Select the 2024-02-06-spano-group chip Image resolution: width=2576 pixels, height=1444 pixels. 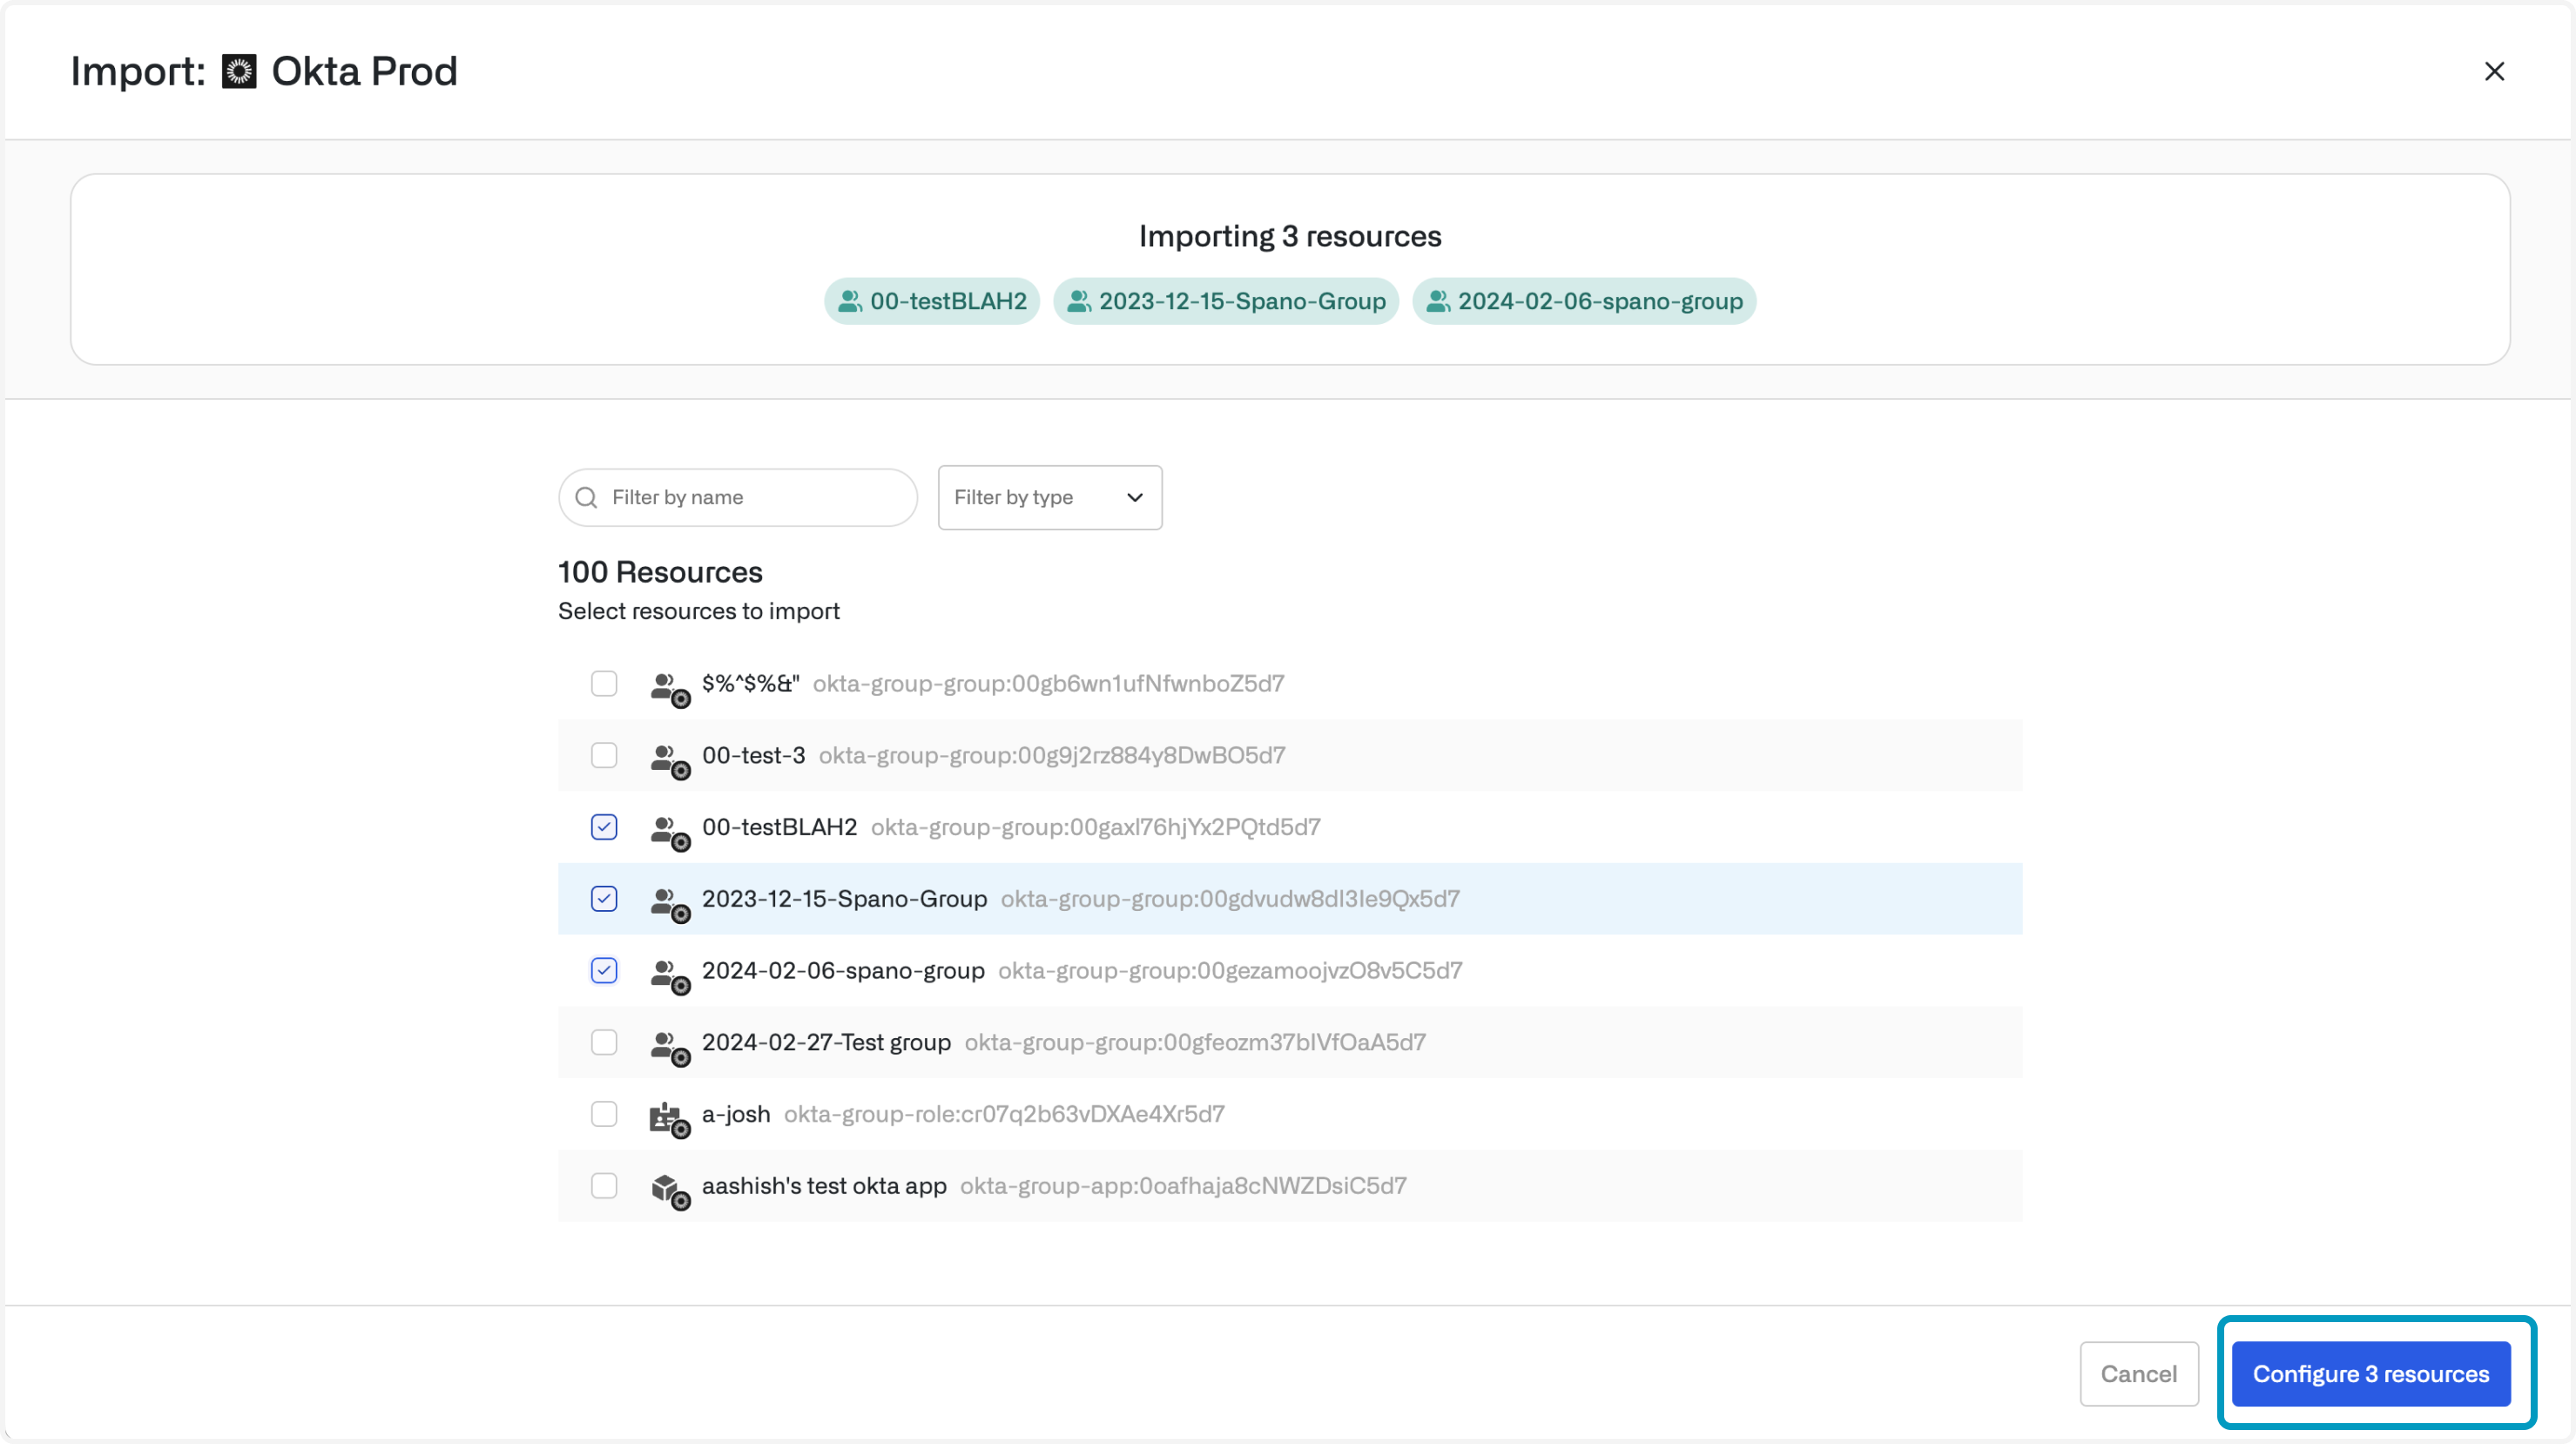[1584, 302]
